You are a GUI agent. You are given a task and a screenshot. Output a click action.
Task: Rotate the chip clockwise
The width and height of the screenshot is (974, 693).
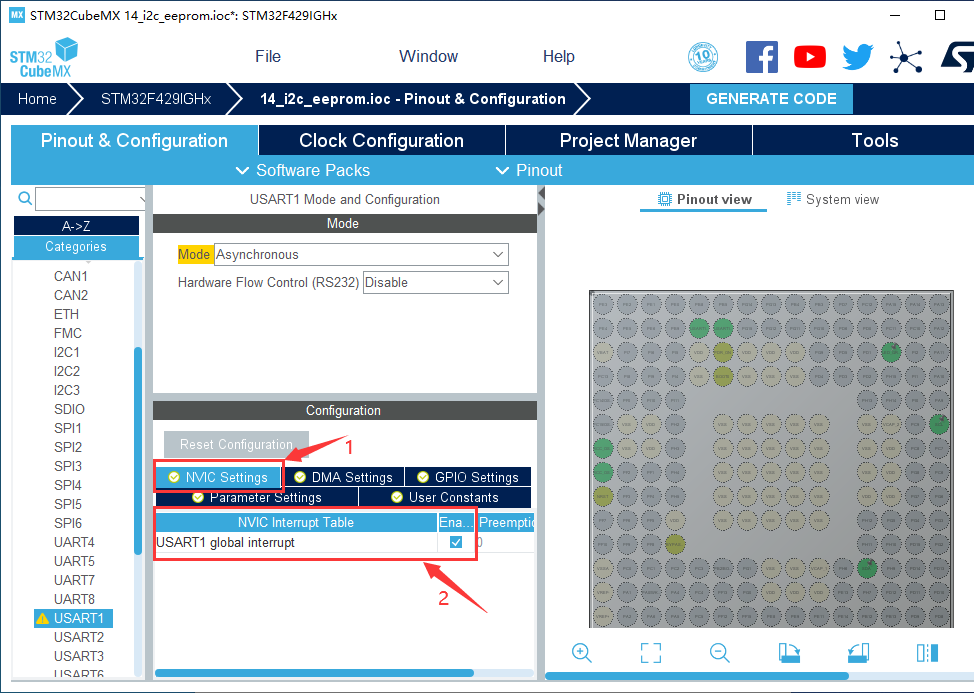789,653
